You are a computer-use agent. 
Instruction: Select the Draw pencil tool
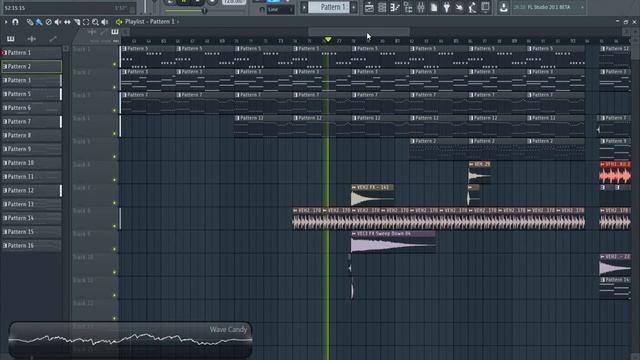tap(30, 22)
